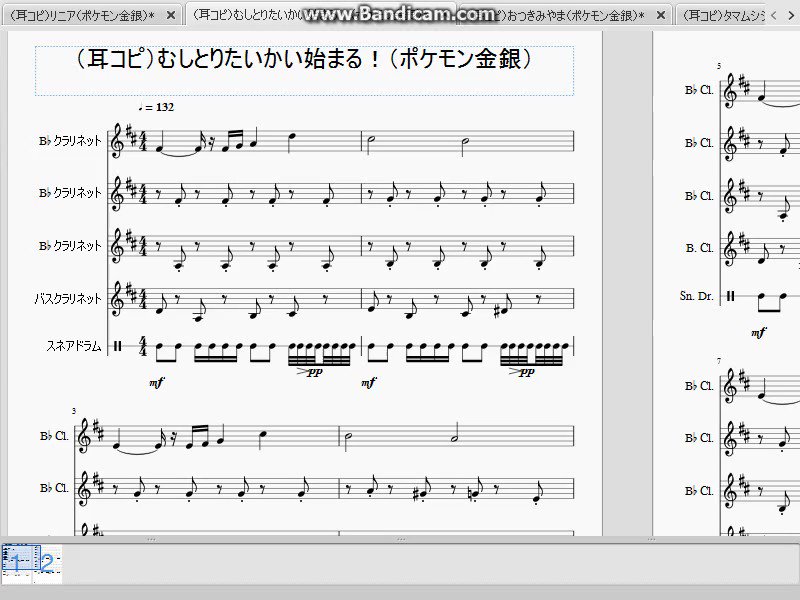800x600 pixels.
Task: Select measure number 7 on page 2
Action: 719,361
